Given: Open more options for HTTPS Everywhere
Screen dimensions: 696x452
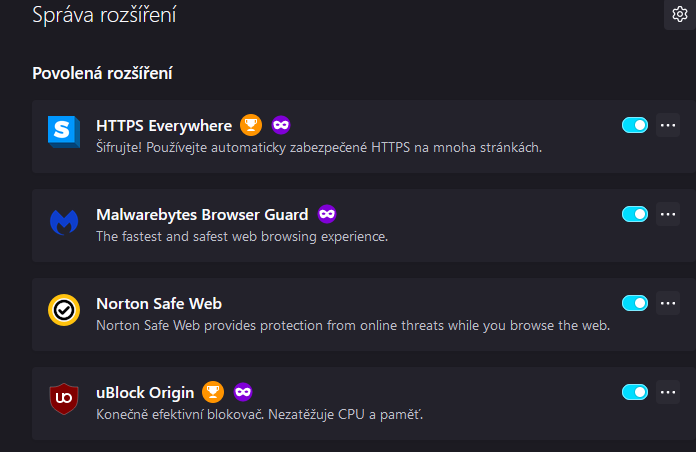Looking at the screenshot, I should coord(668,125).
